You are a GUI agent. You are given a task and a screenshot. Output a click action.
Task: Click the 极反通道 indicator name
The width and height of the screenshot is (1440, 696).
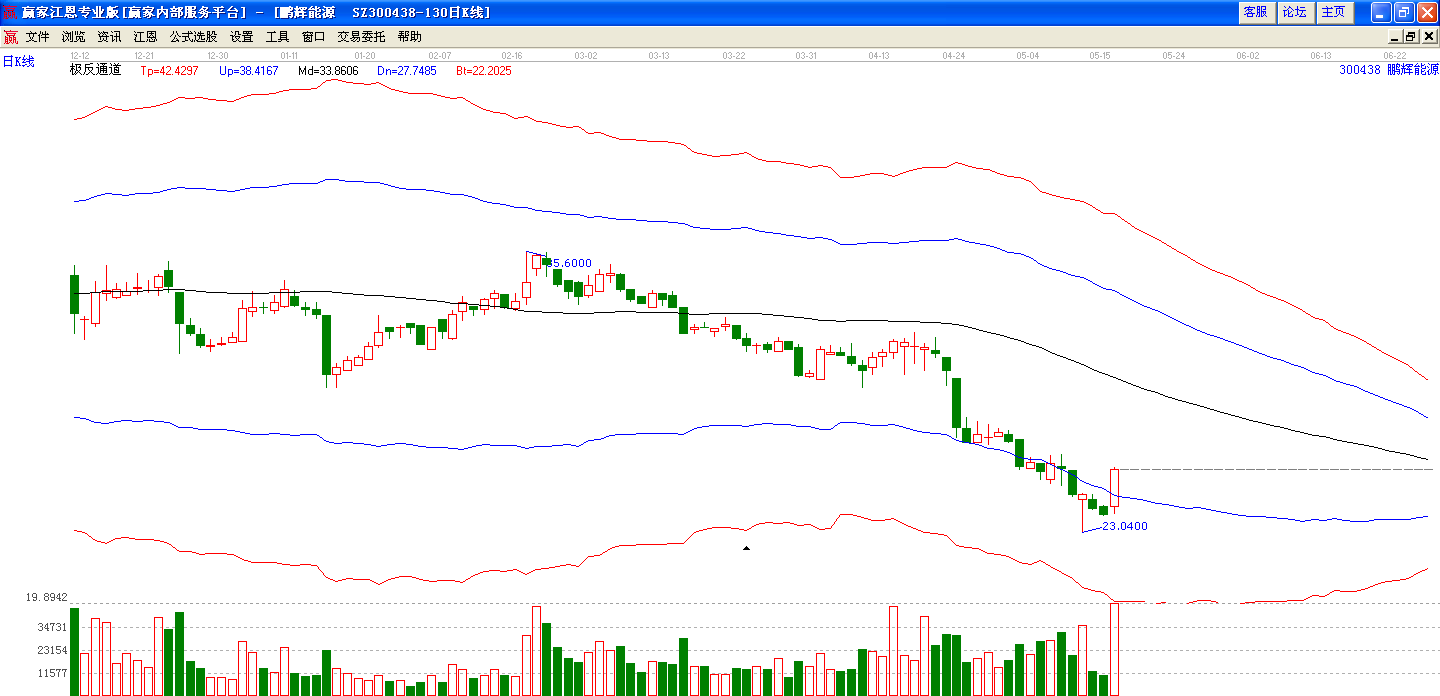(95, 70)
